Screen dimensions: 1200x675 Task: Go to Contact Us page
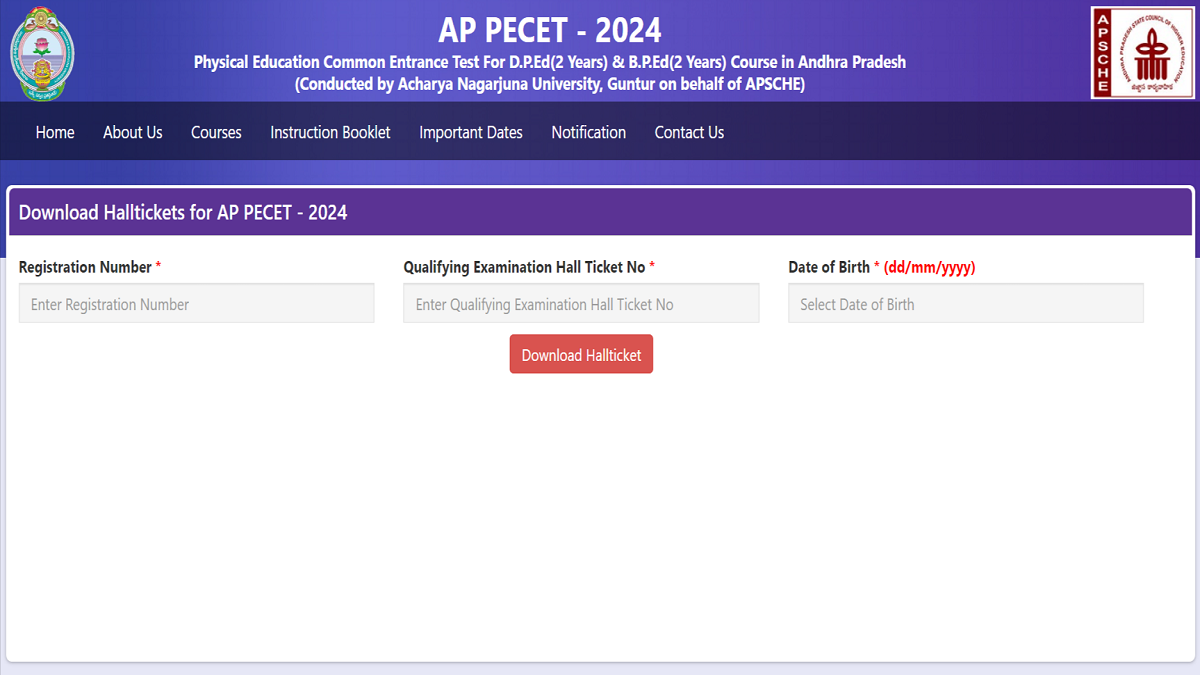pyautogui.click(x=689, y=132)
